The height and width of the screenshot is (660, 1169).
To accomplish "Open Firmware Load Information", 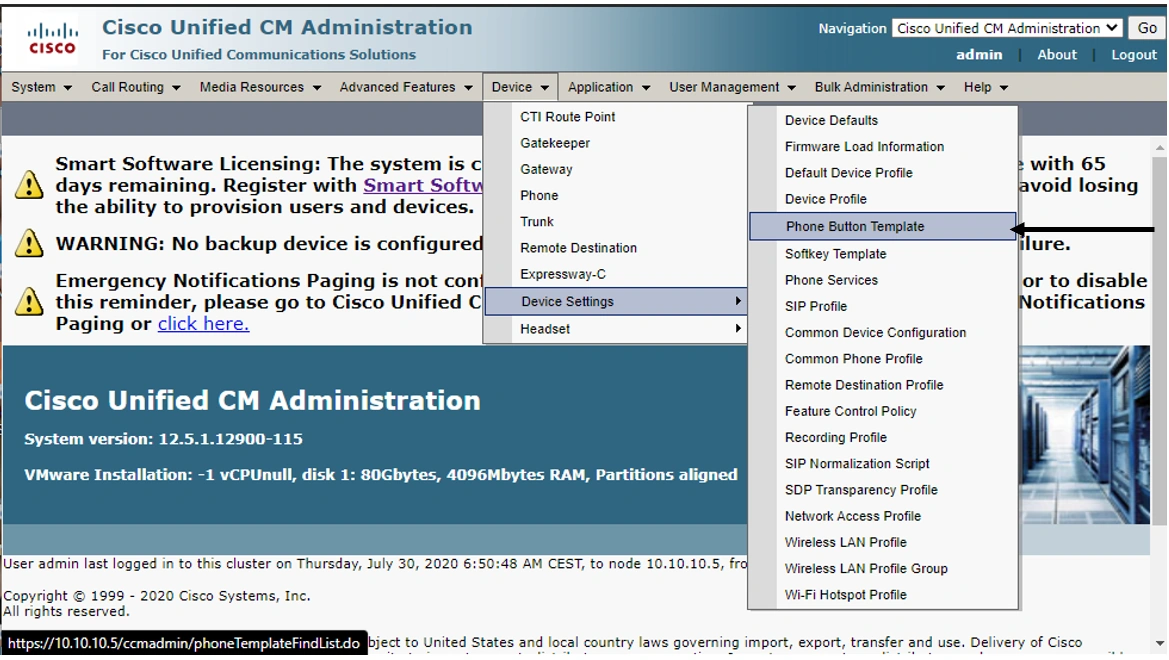I will [x=883, y=147].
